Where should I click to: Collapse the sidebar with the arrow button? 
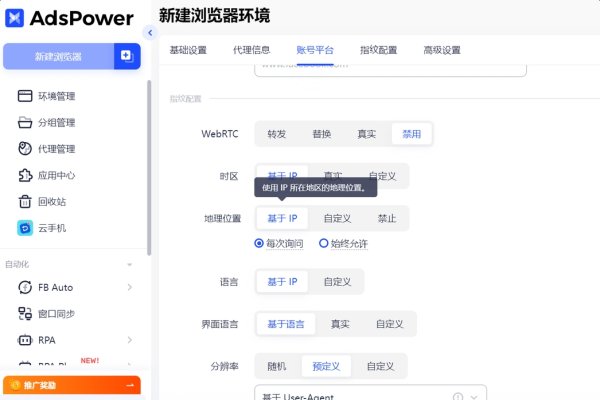click(x=150, y=33)
